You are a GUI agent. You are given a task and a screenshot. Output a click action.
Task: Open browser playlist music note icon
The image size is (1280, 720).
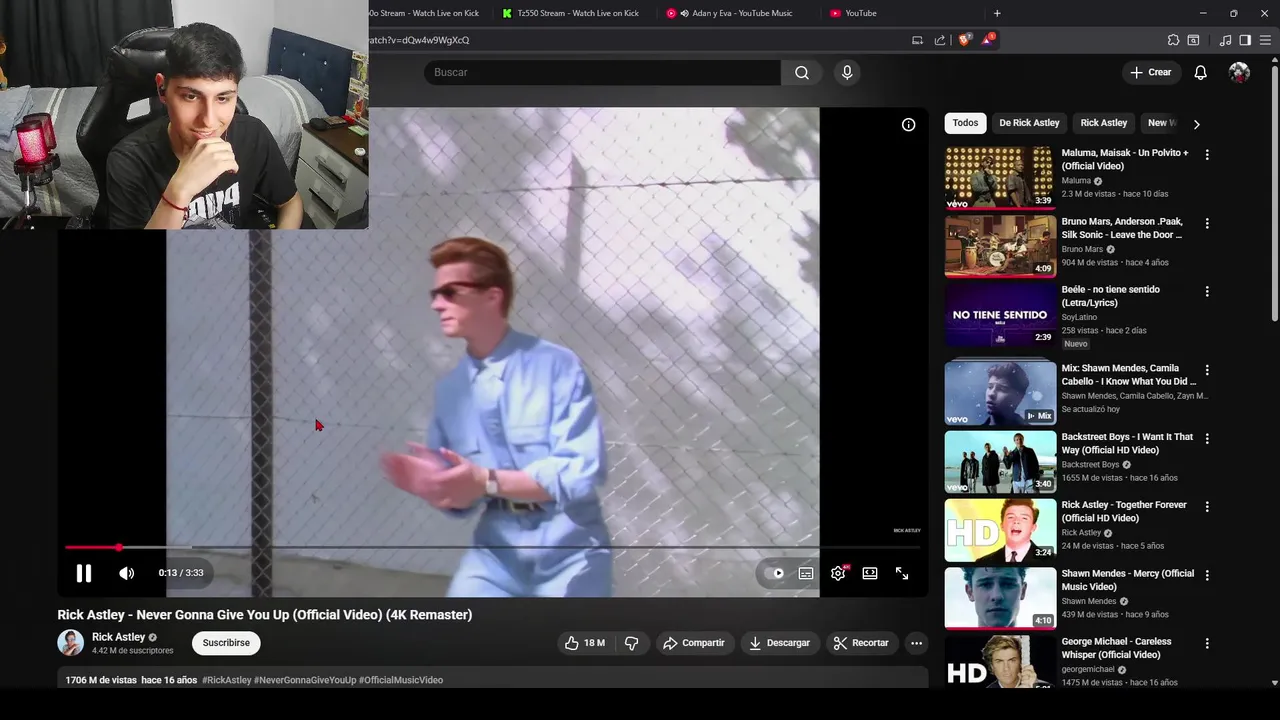point(1225,40)
